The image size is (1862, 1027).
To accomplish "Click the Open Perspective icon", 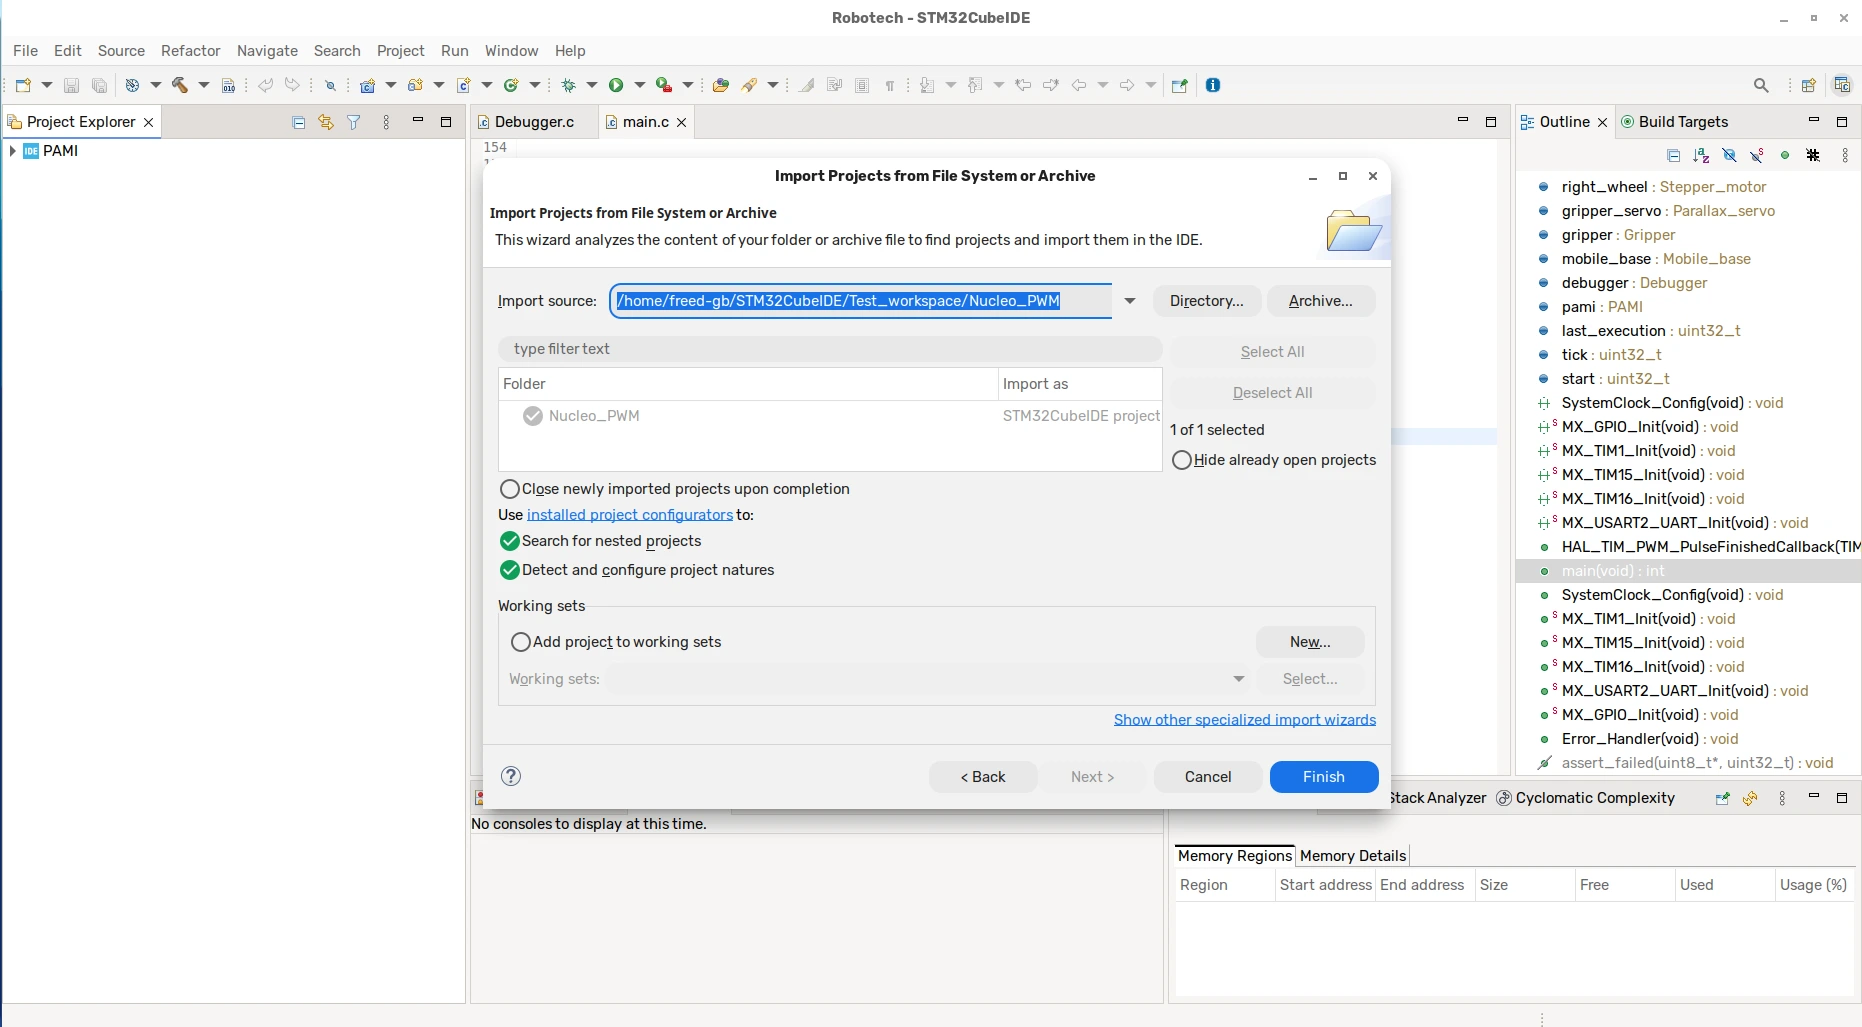I will [x=1808, y=85].
